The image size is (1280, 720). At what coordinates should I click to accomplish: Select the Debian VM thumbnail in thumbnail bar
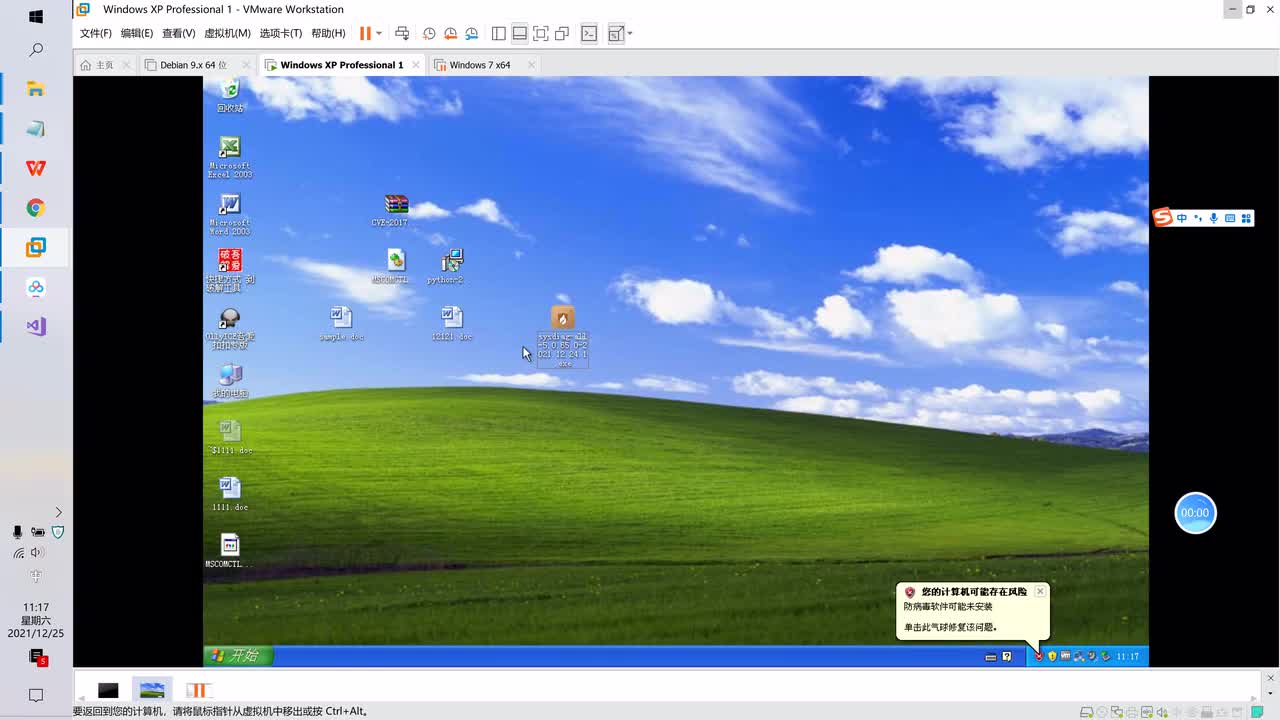108,690
